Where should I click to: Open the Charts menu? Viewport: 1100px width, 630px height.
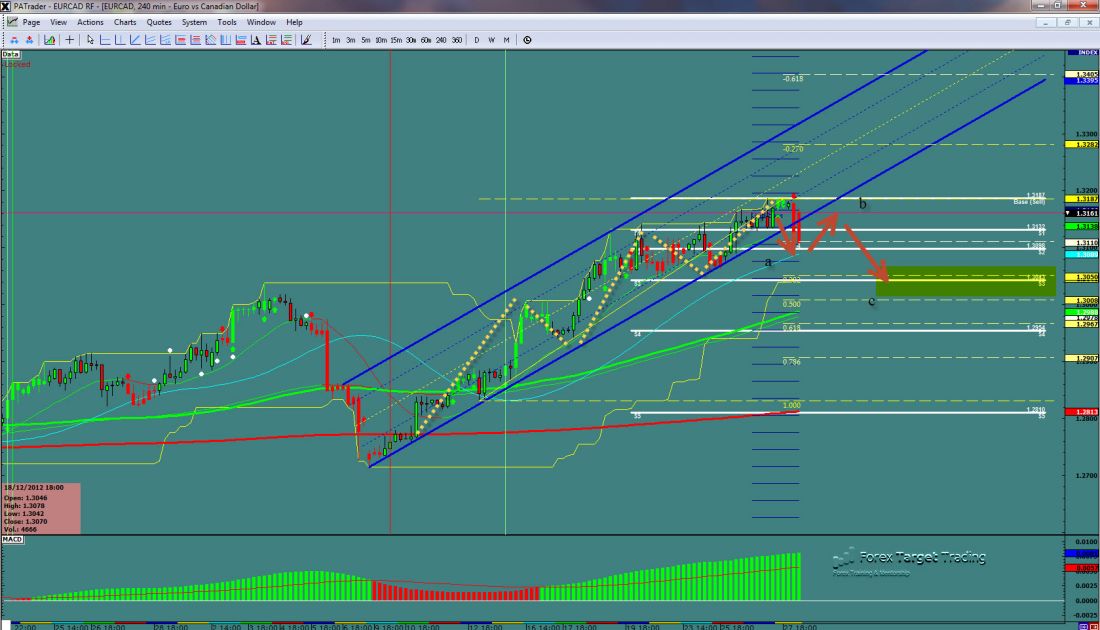125,21
